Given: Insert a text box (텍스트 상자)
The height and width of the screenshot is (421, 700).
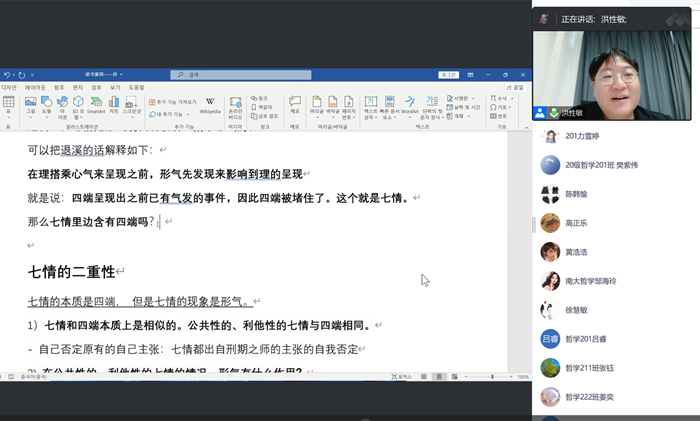Looking at the screenshot, I should pyautogui.click(x=371, y=107).
